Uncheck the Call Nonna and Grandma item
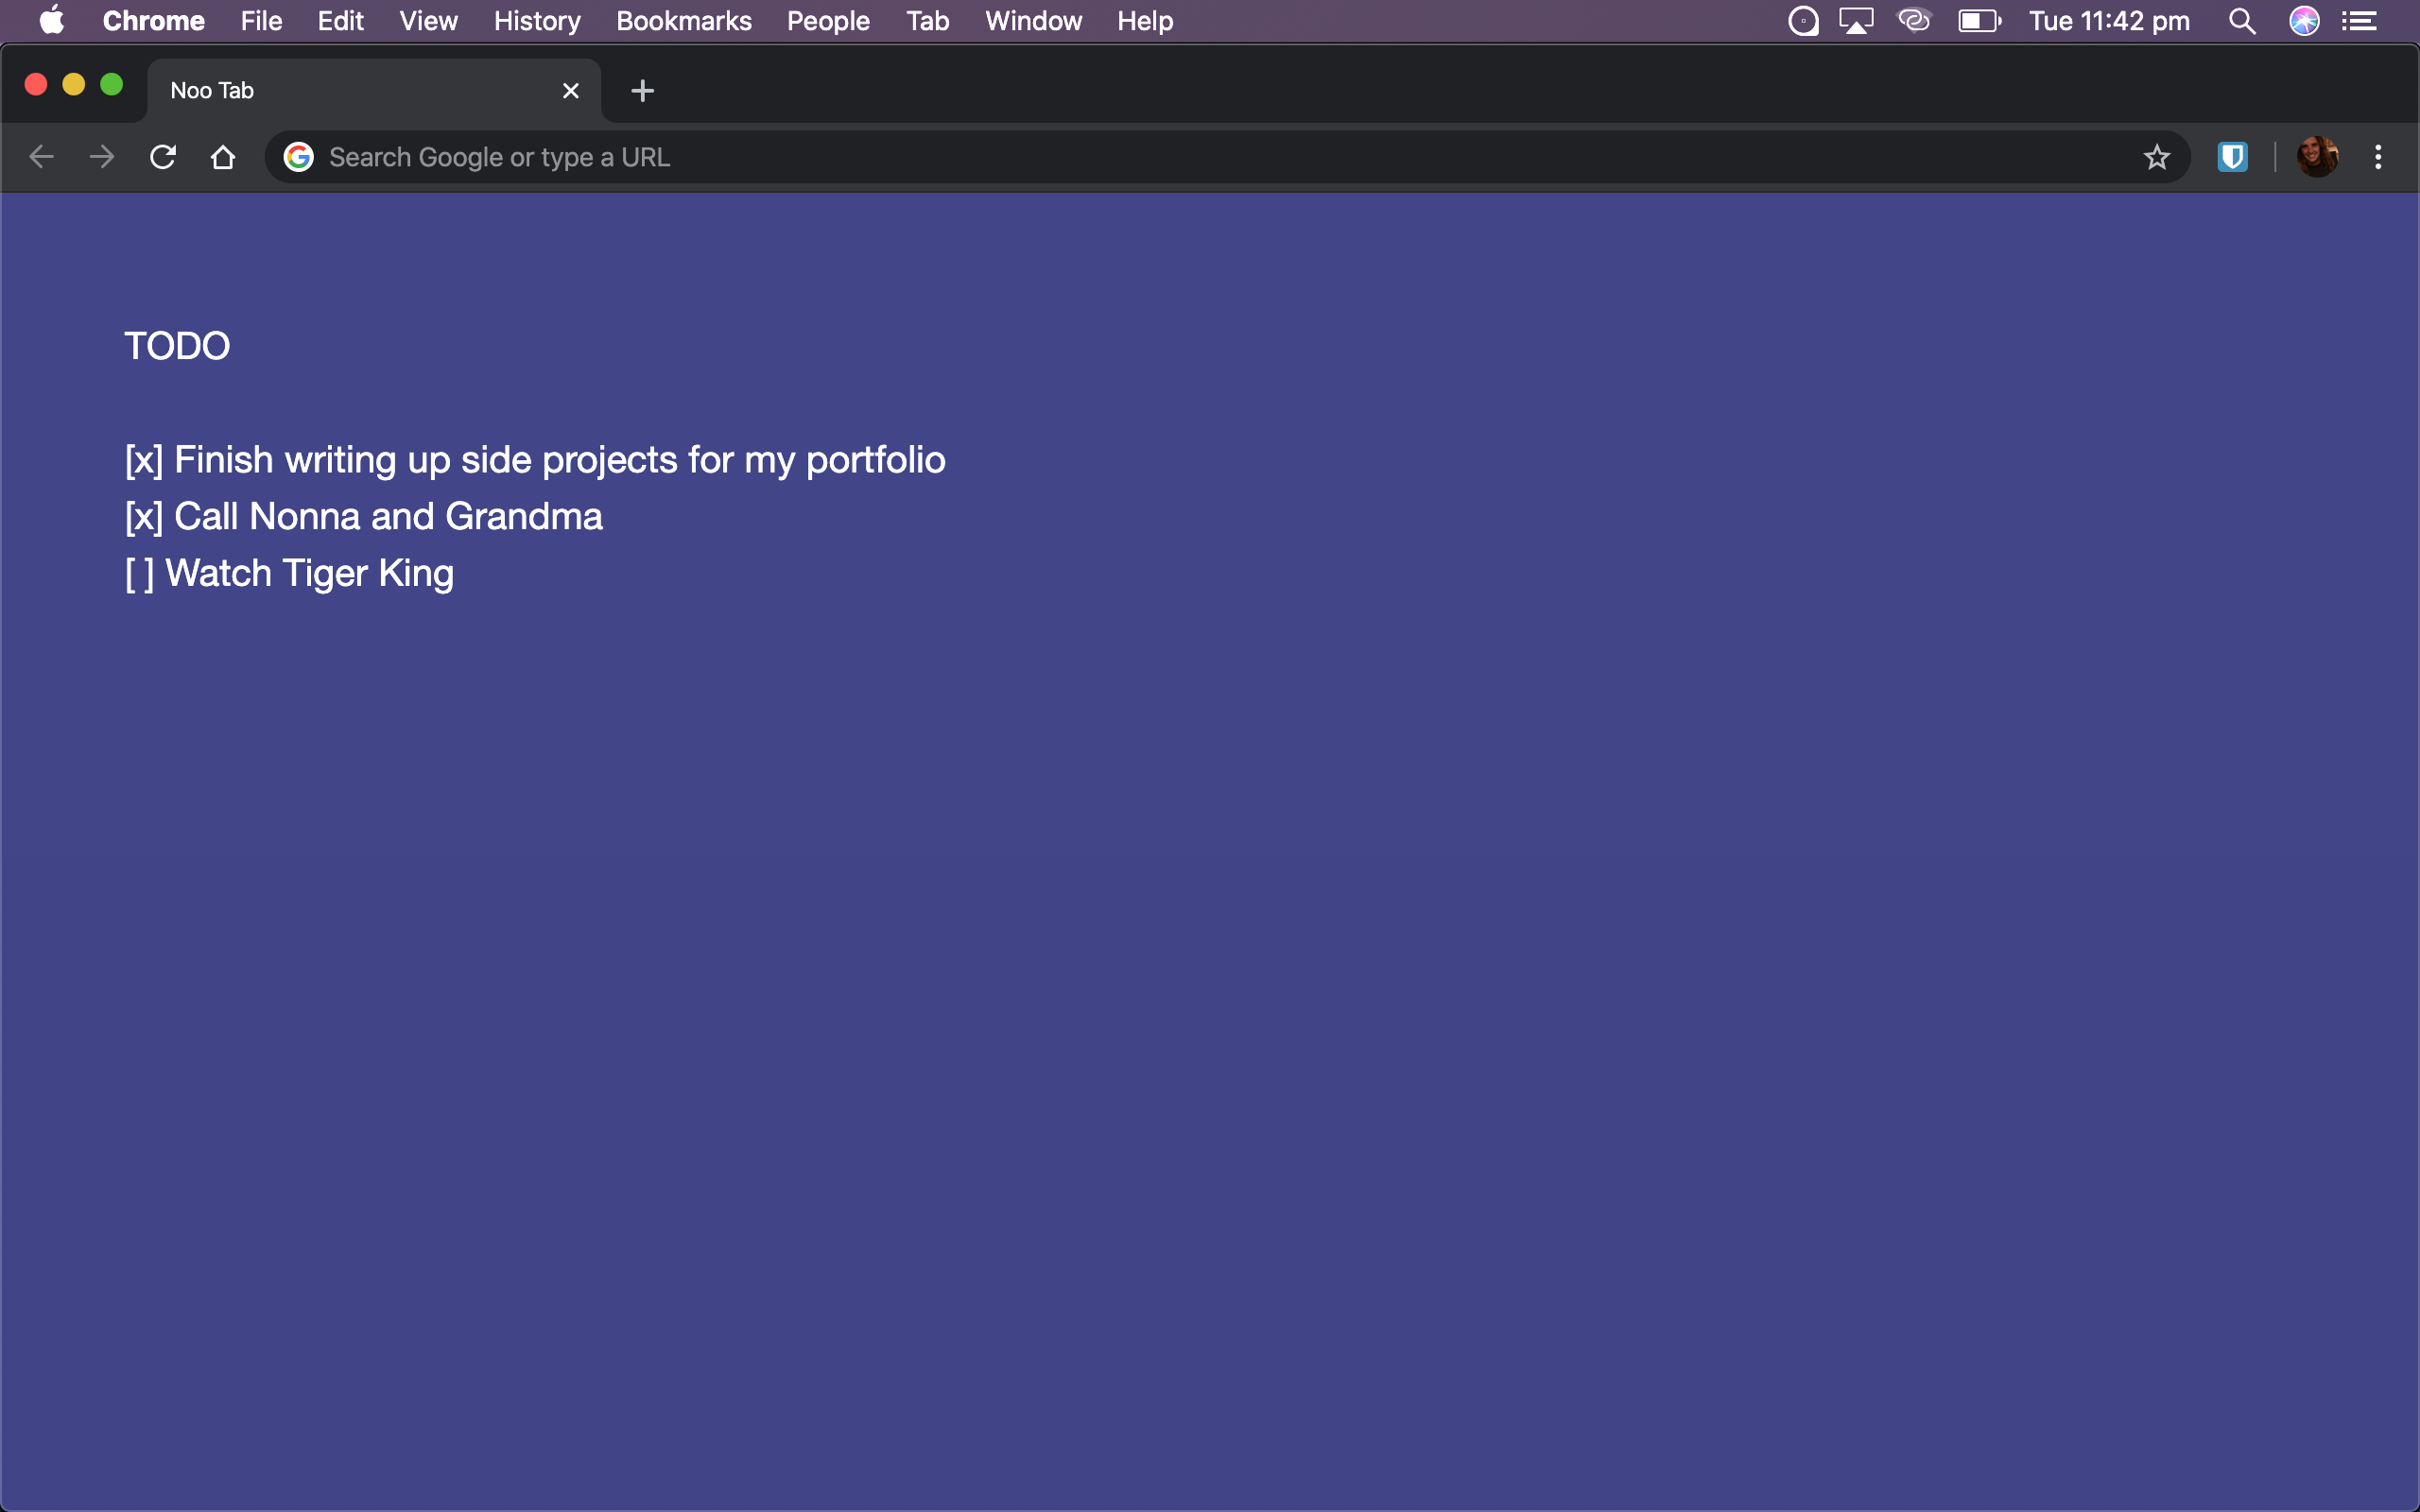 tap(144, 517)
